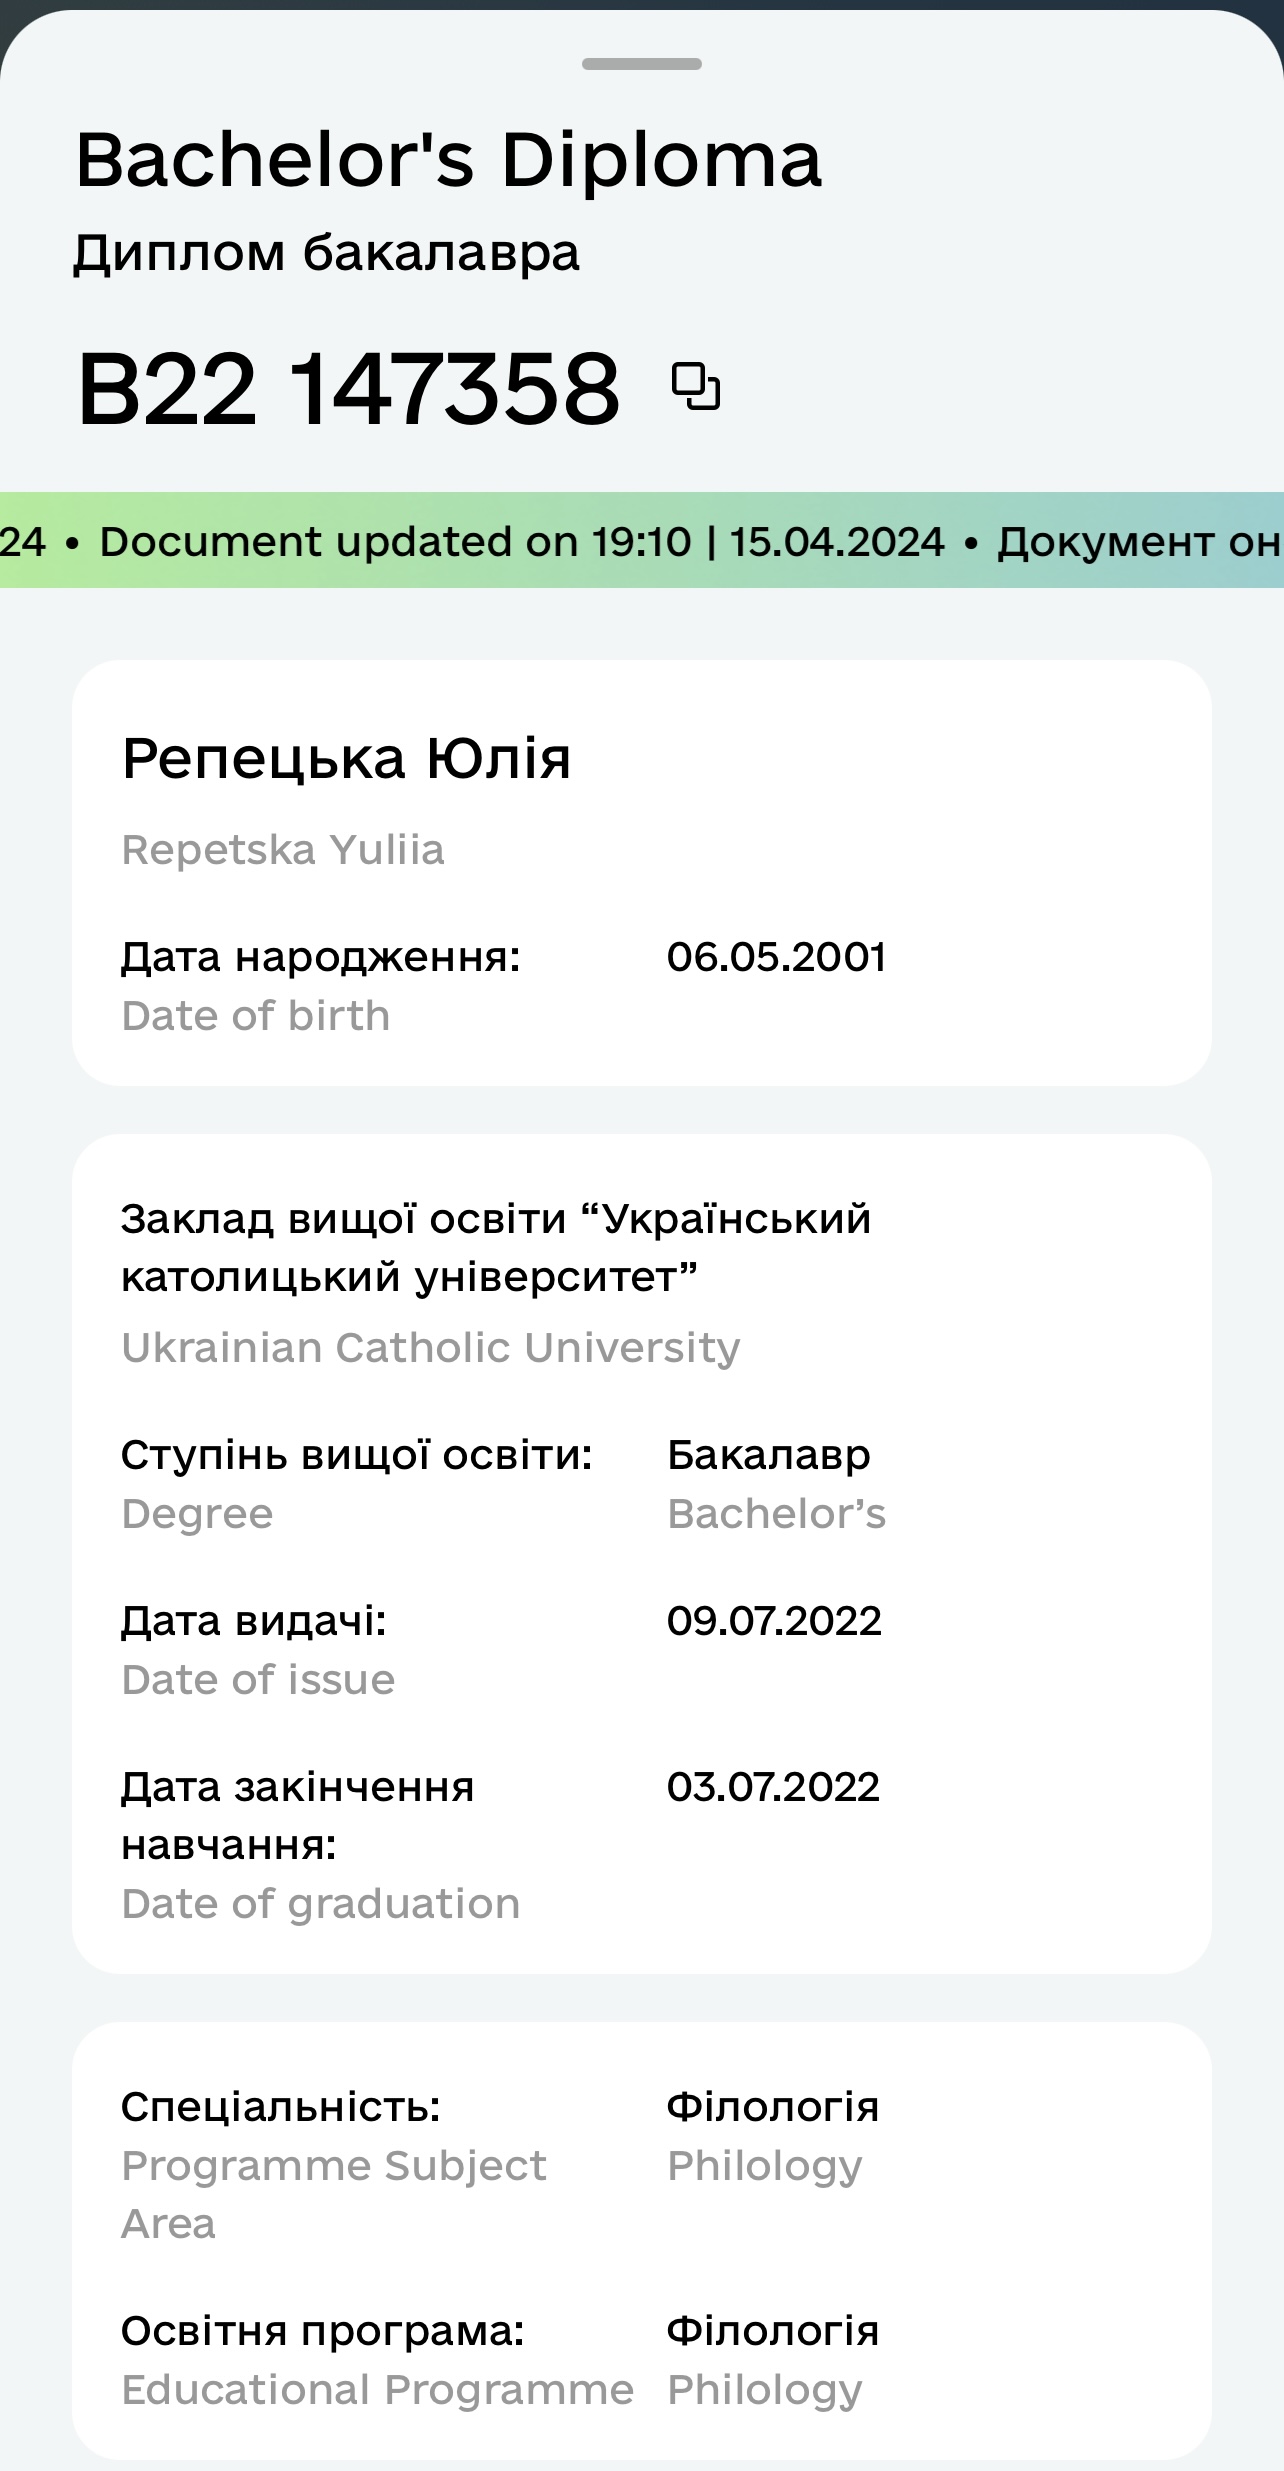This screenshot has height=2471, width=1284.
Task: Tap the Дата народження label
Action: coord(321,957)
